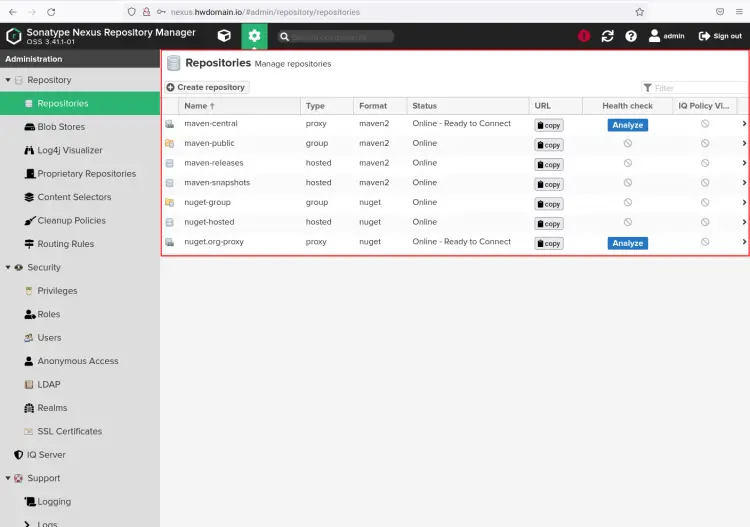The height and width of the screenshot is (527, 750).
Task: Collapse the Security tree section
Action: pos(8,267)
